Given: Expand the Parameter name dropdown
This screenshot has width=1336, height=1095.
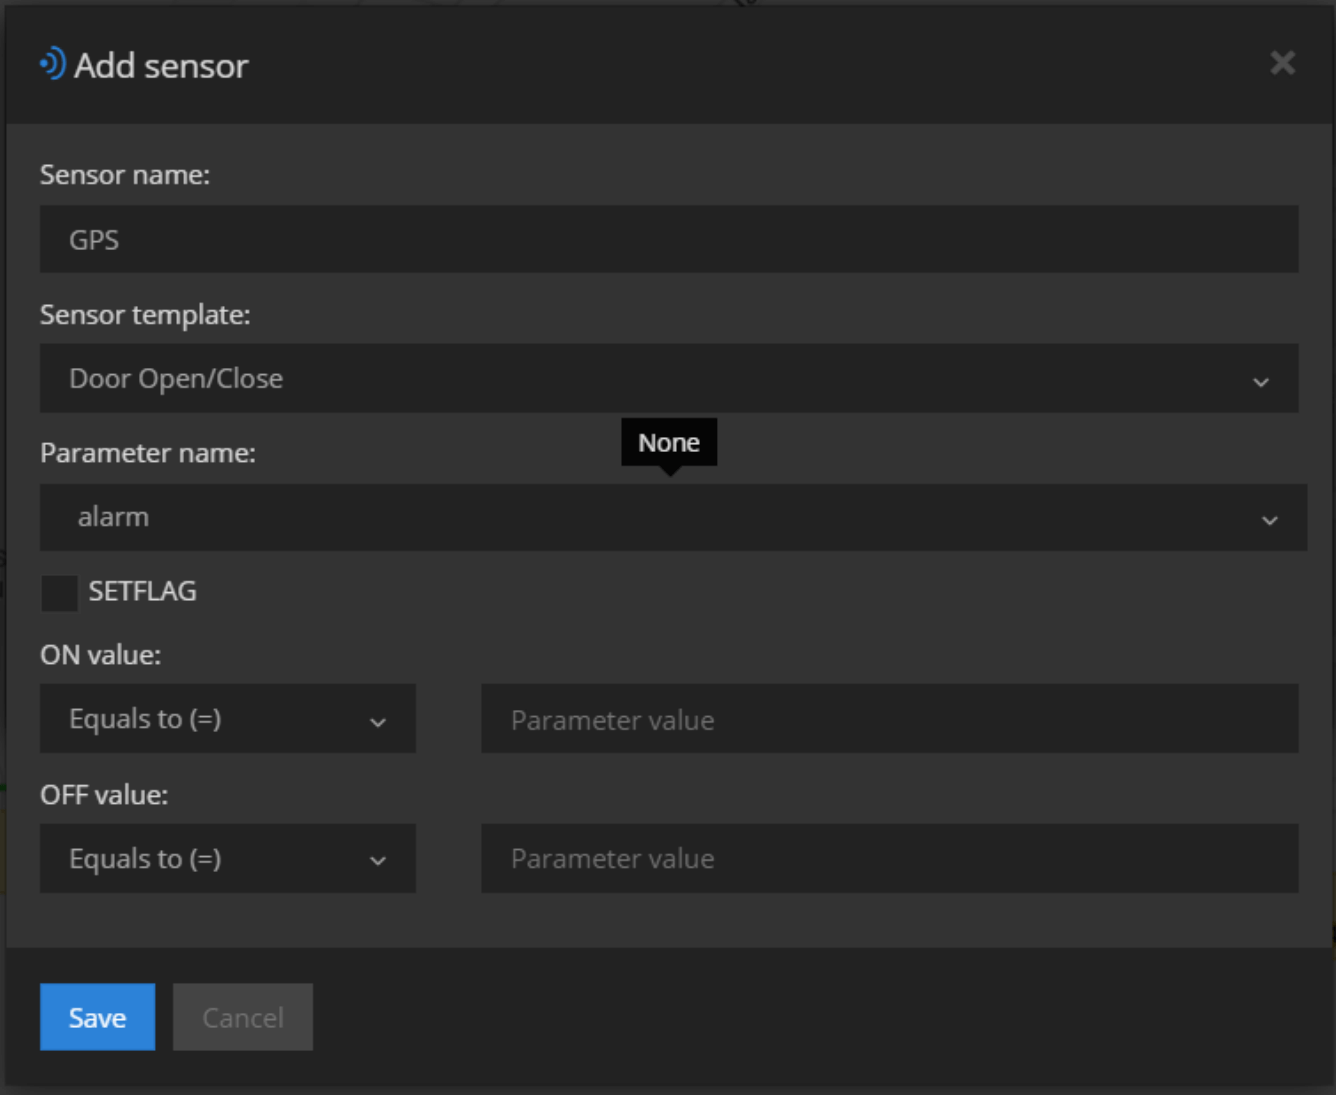Looking at the screenshot, I should coord(673,517).
